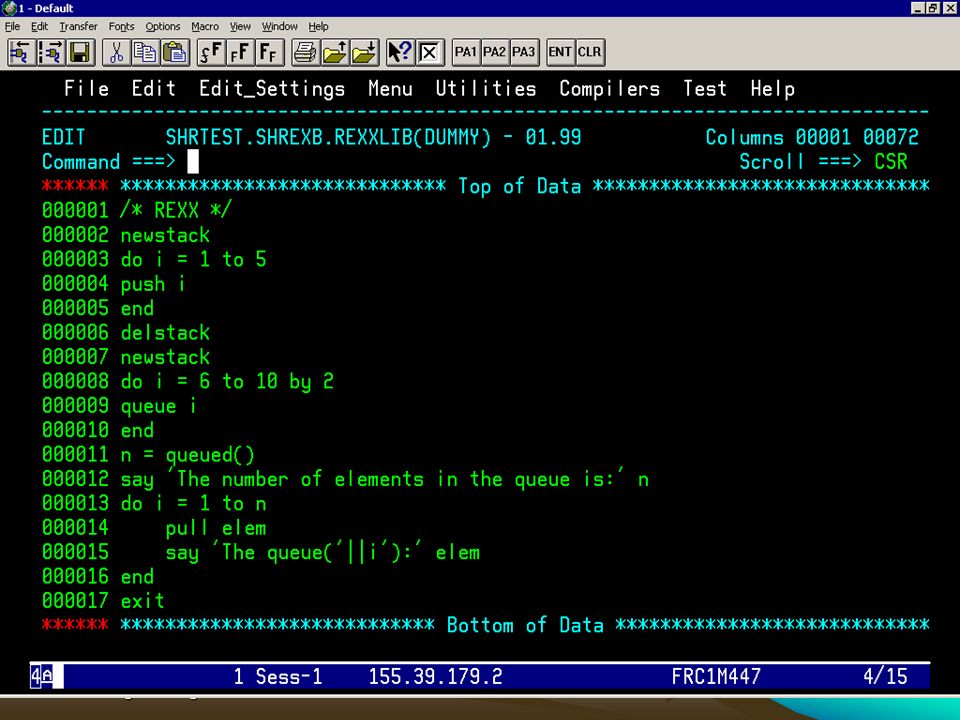Click the ENT enter key button
Screen dimensions: 960x720
pyautogui.click(x=560, y=52)
